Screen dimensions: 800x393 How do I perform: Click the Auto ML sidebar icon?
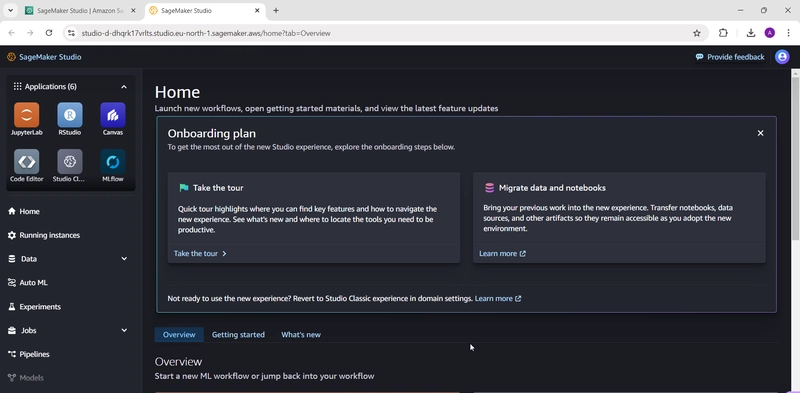tap(12, 283)
